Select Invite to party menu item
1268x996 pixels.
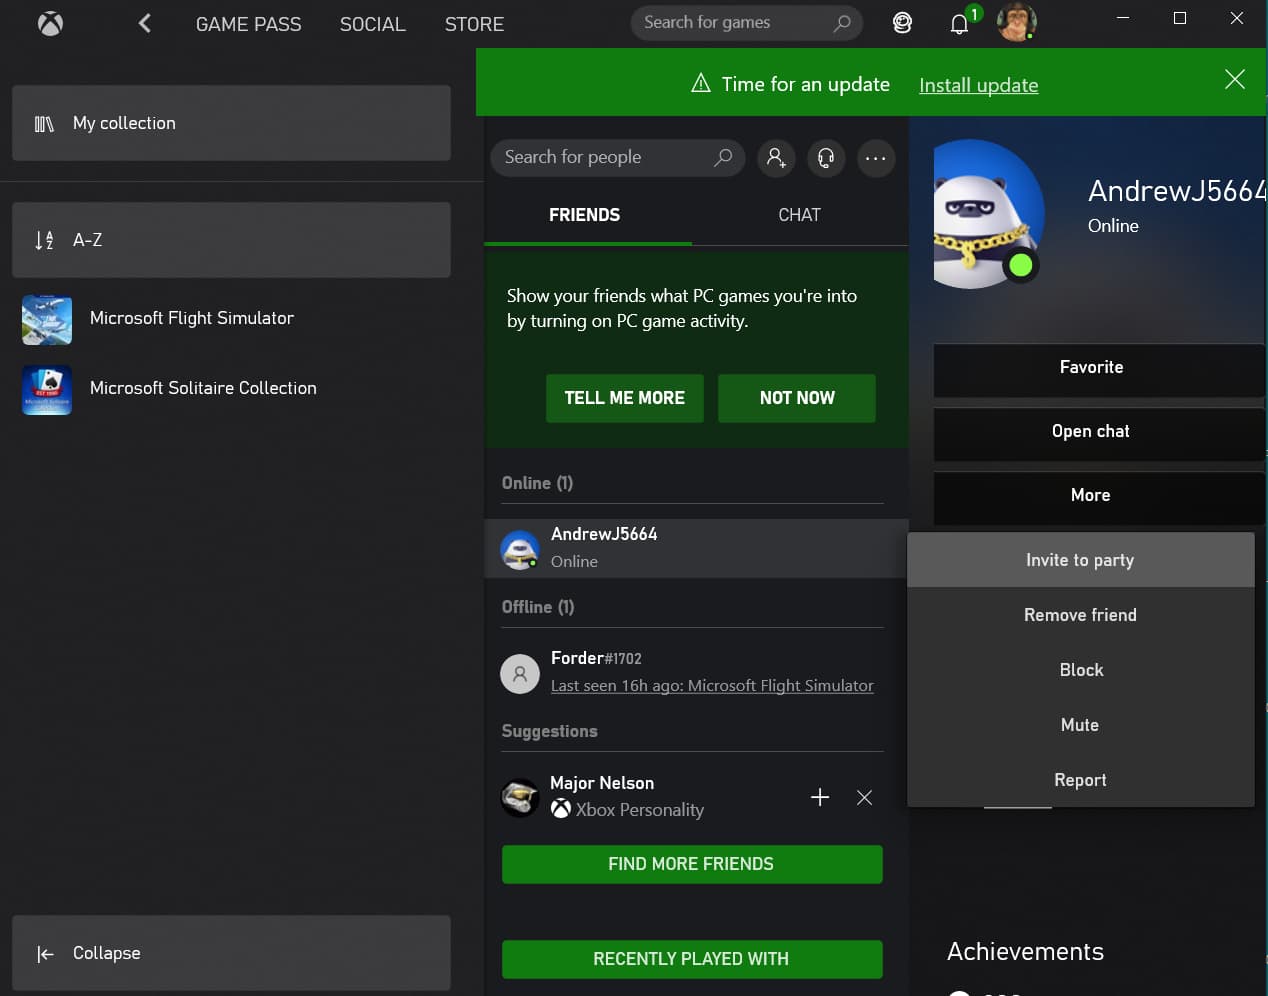(x=1080, y=560)
